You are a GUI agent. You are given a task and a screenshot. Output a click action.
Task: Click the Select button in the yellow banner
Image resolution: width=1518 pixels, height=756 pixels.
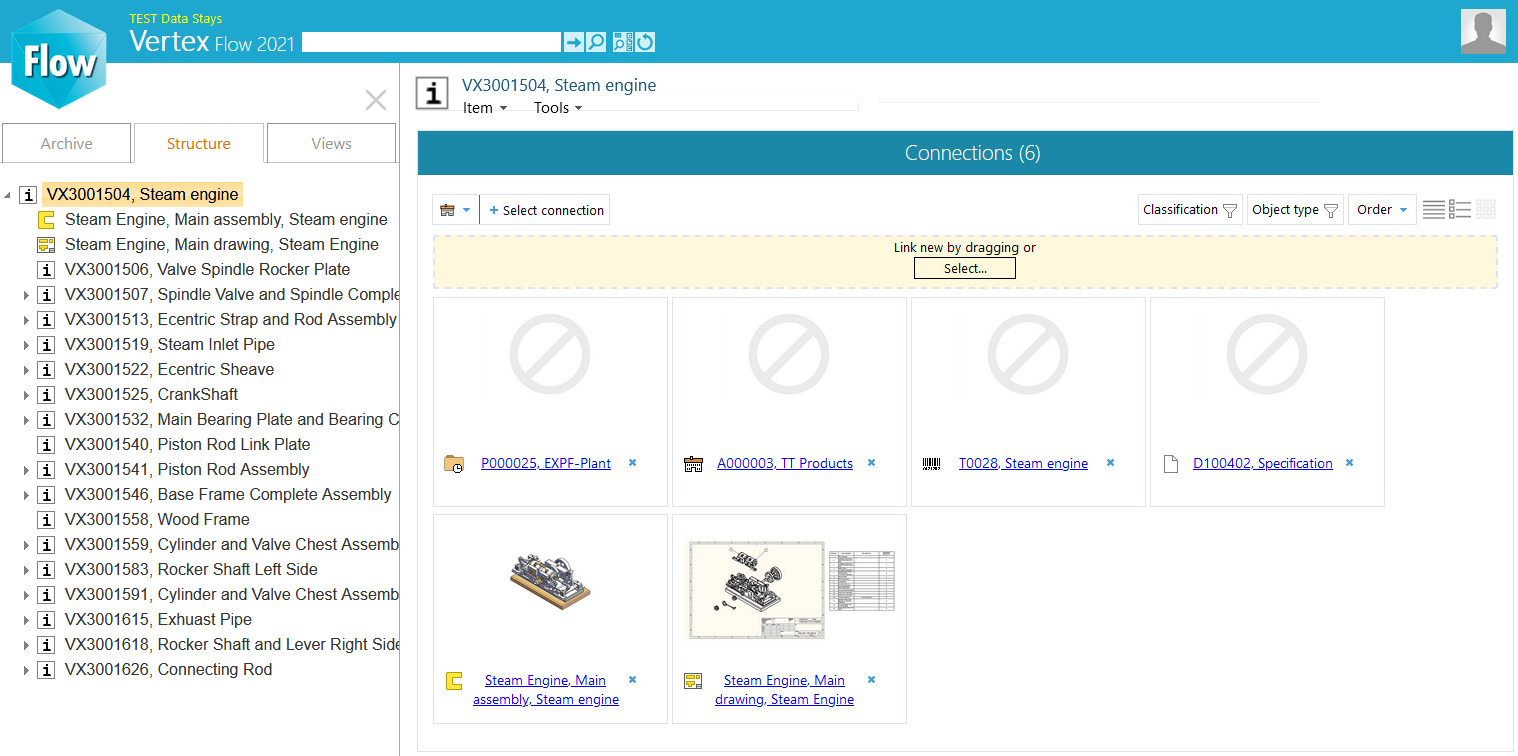pos(964,268)
